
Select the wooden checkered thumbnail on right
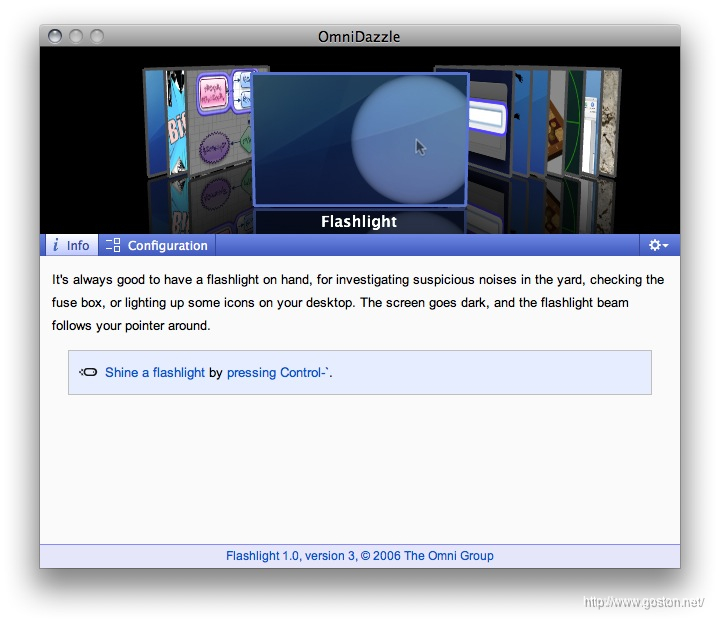click(x=556, y=122)
